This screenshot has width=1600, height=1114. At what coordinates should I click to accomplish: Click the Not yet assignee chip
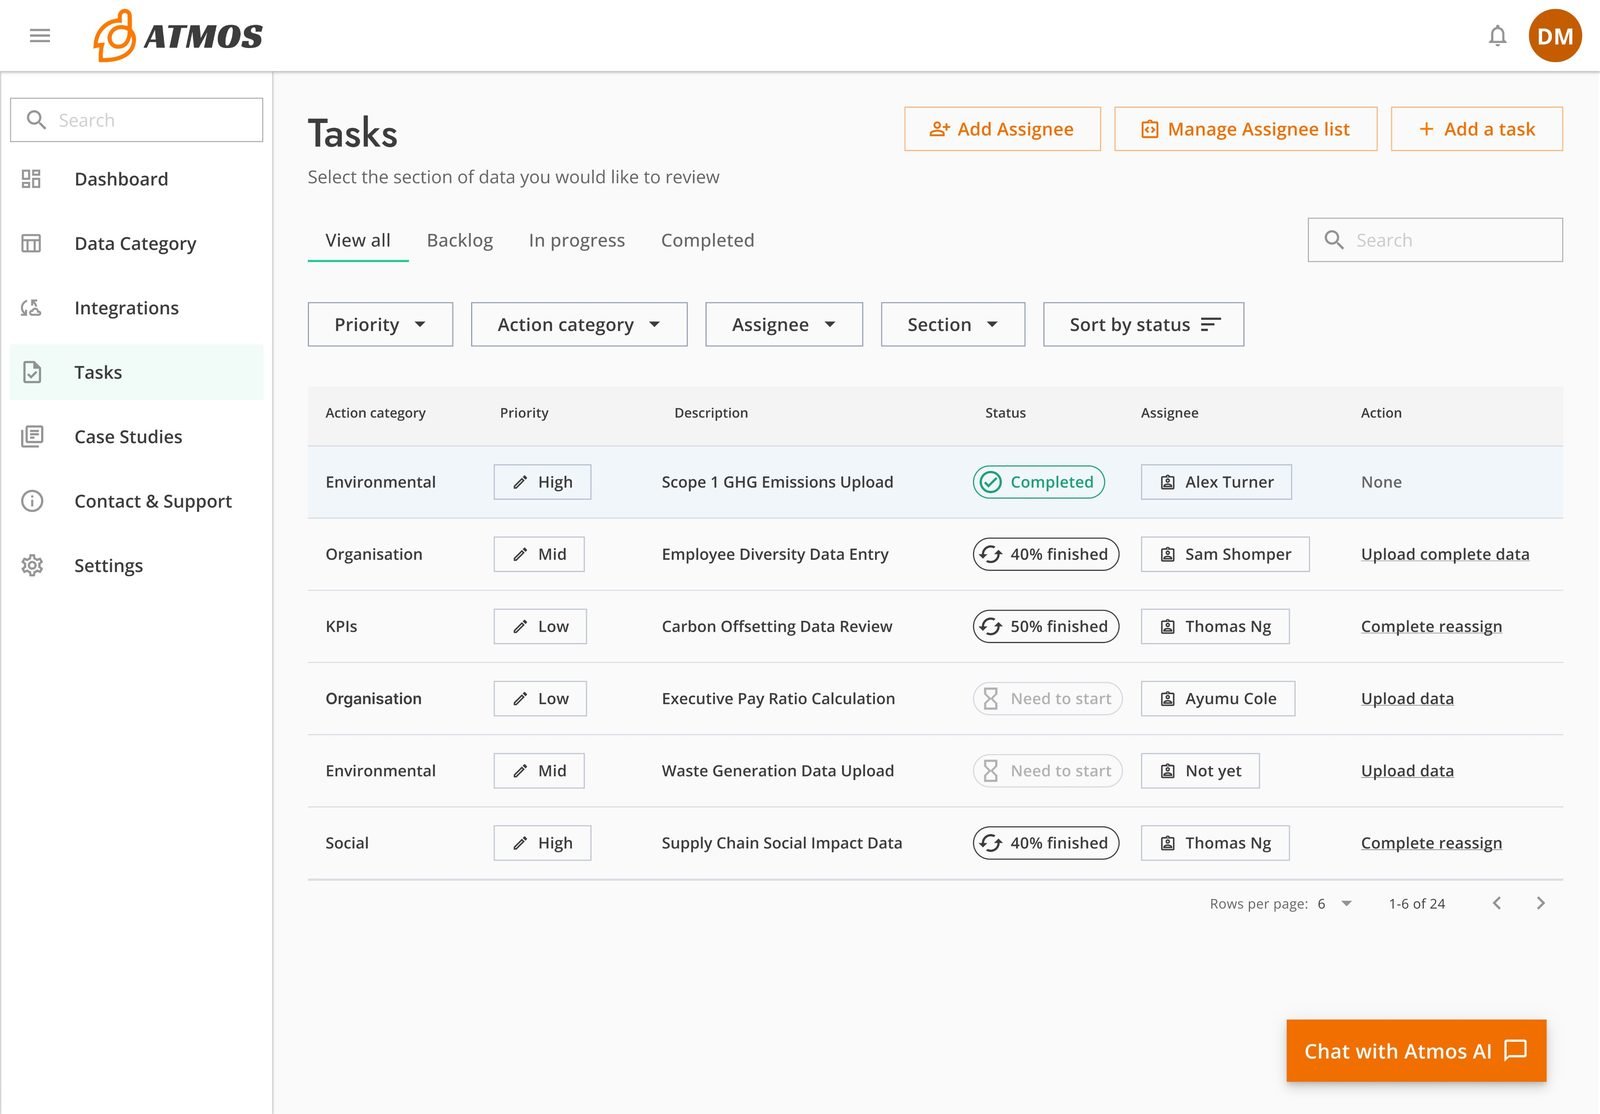pyautogui.click(x=1200, y=771)
